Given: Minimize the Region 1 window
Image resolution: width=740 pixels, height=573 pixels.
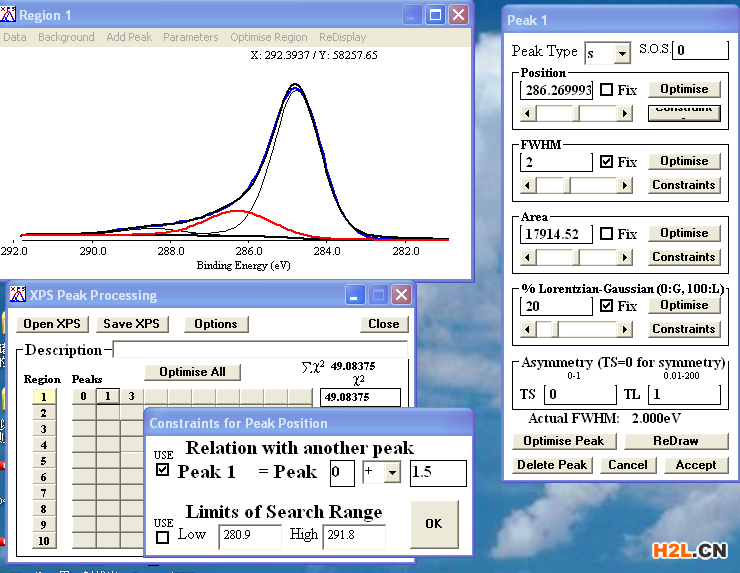Looking at the screenshot, I should point(412,15).
